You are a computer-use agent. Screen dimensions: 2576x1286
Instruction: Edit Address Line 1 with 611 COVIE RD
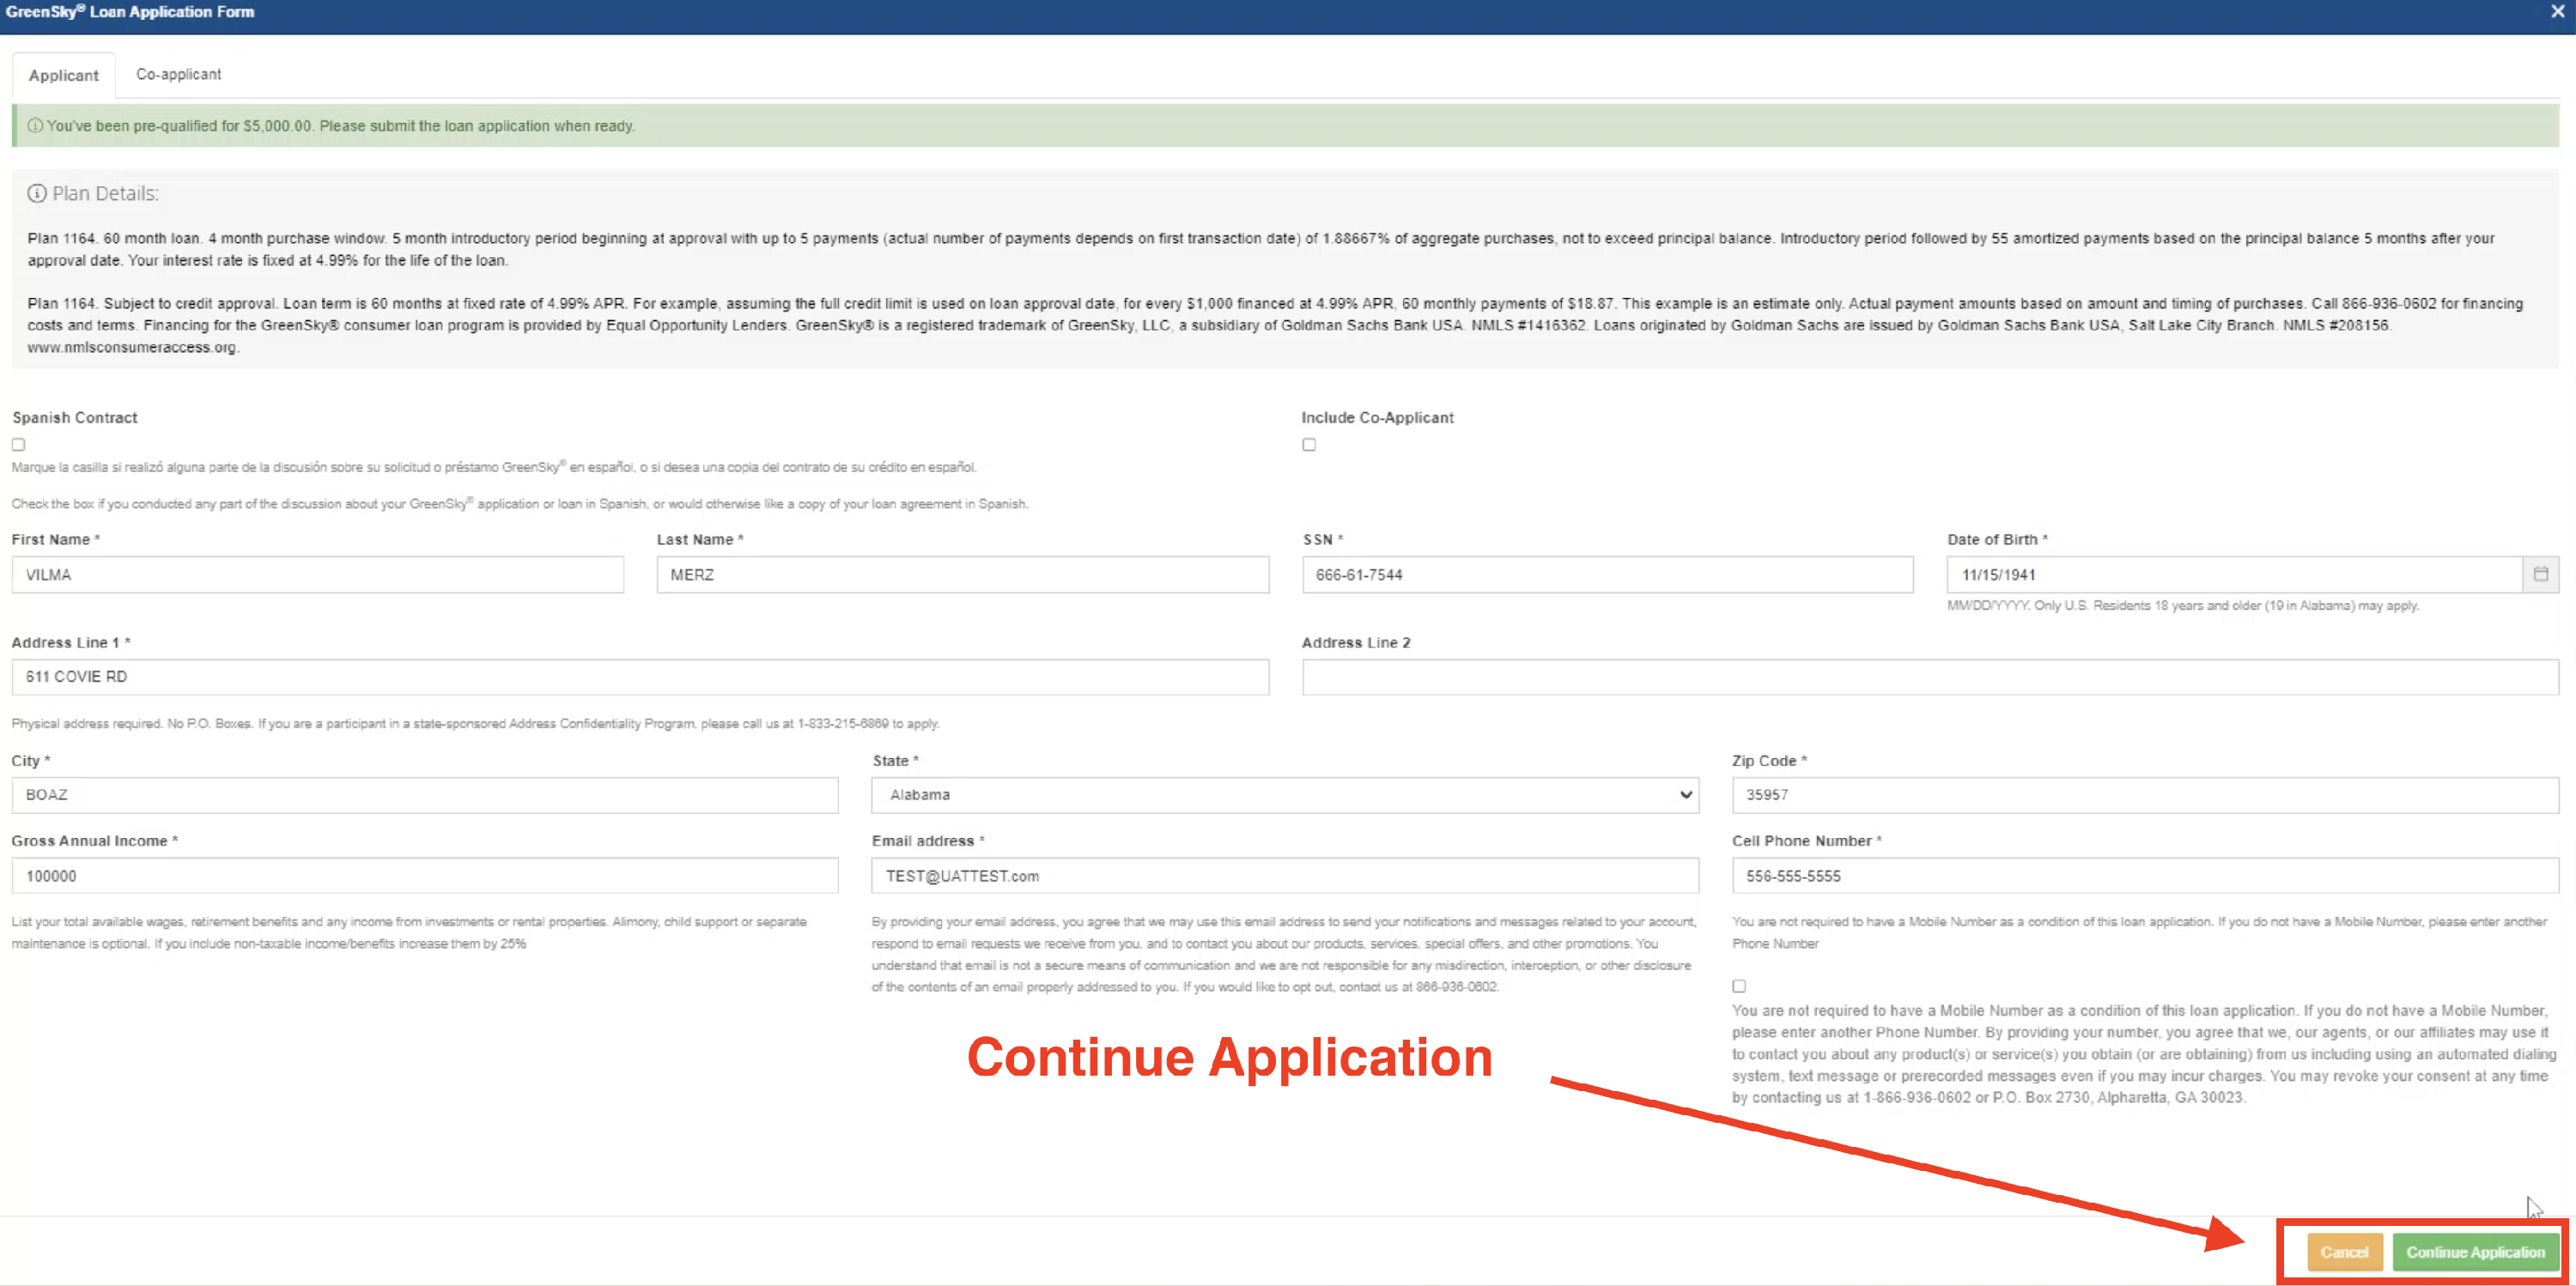(640, 676)
